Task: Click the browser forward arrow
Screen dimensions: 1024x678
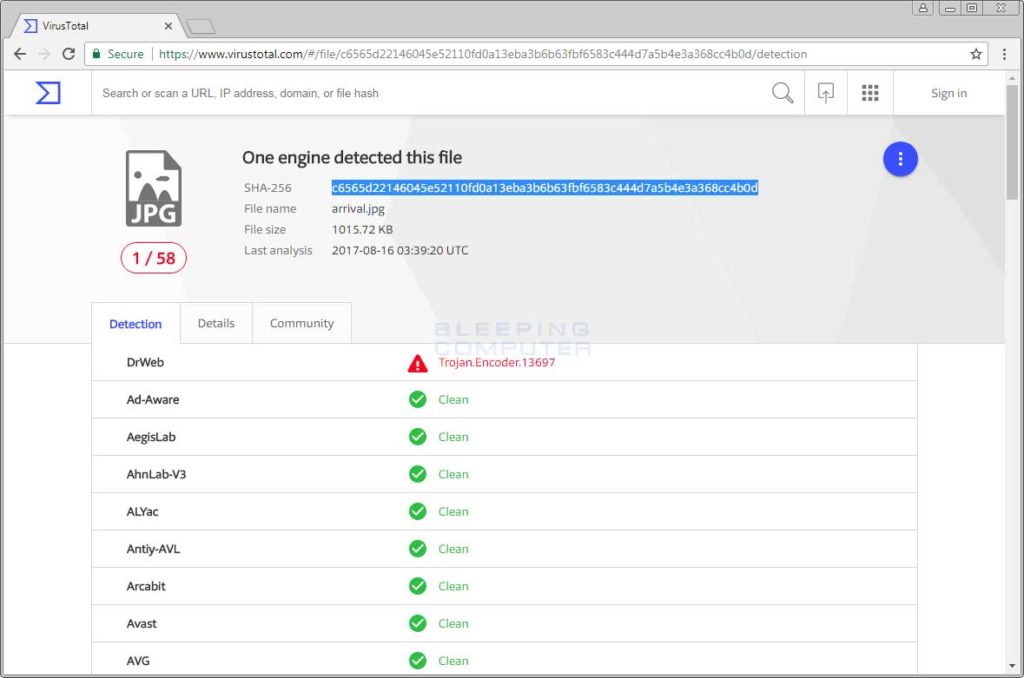Action: click(x=44, y=54)
